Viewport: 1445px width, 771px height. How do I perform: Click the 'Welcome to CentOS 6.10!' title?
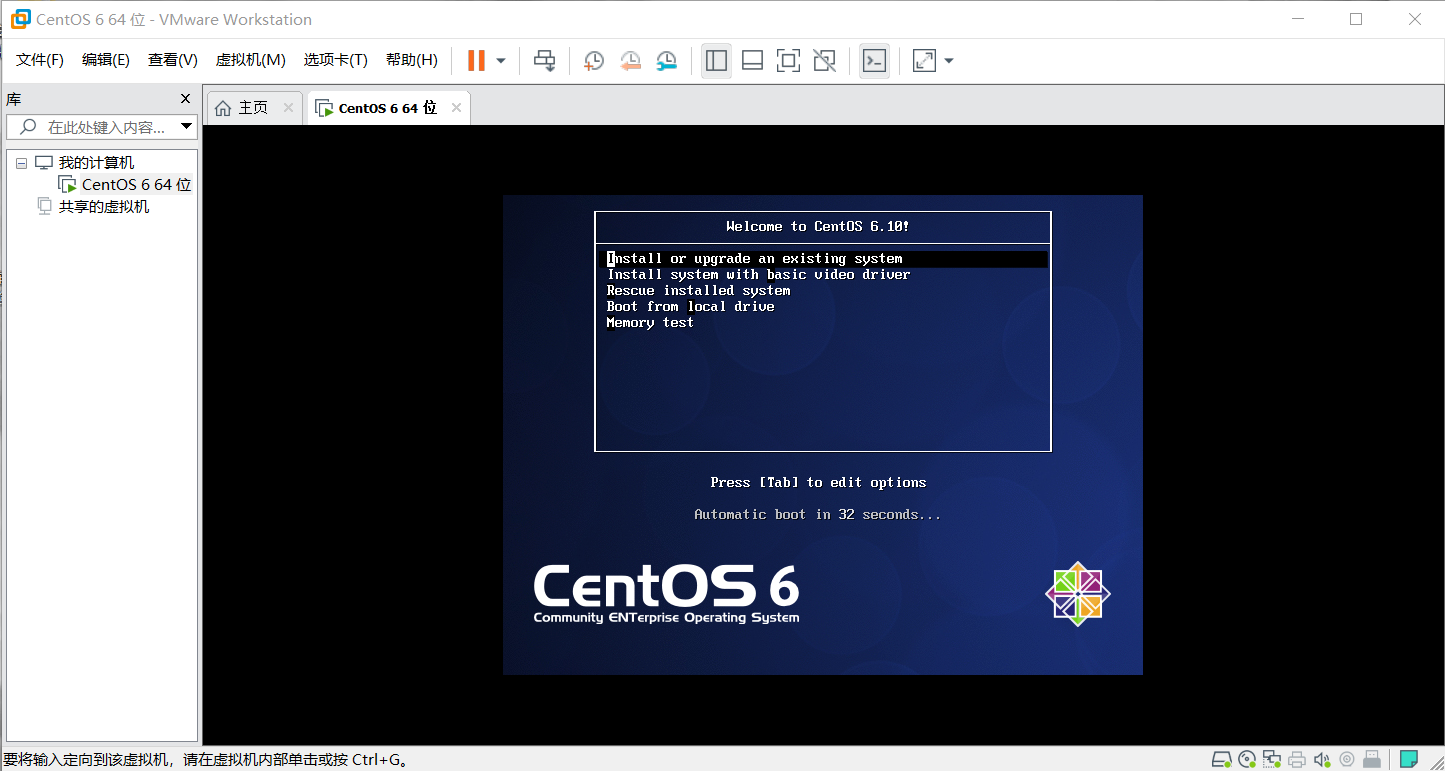click(x=818, y=227)
